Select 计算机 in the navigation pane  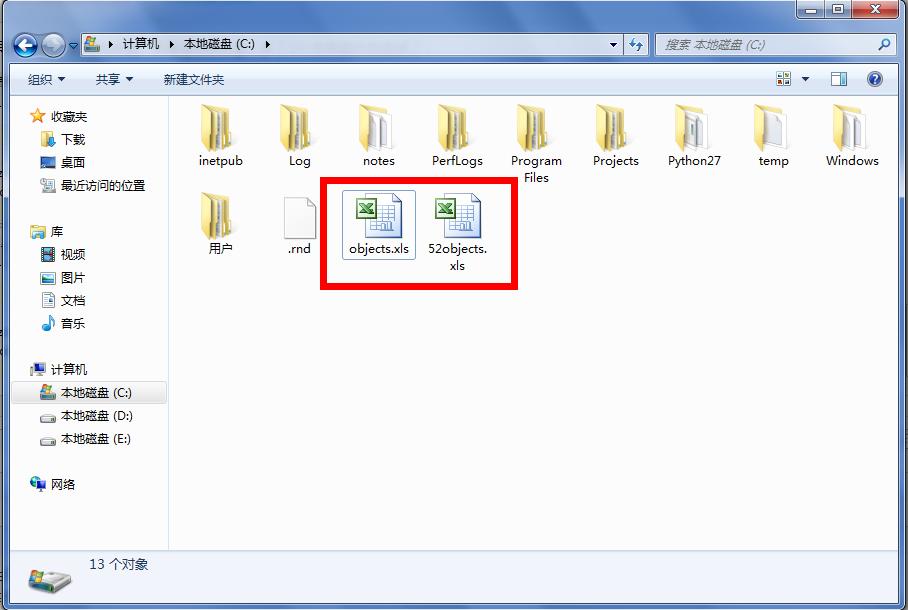(x=69, y=370)
